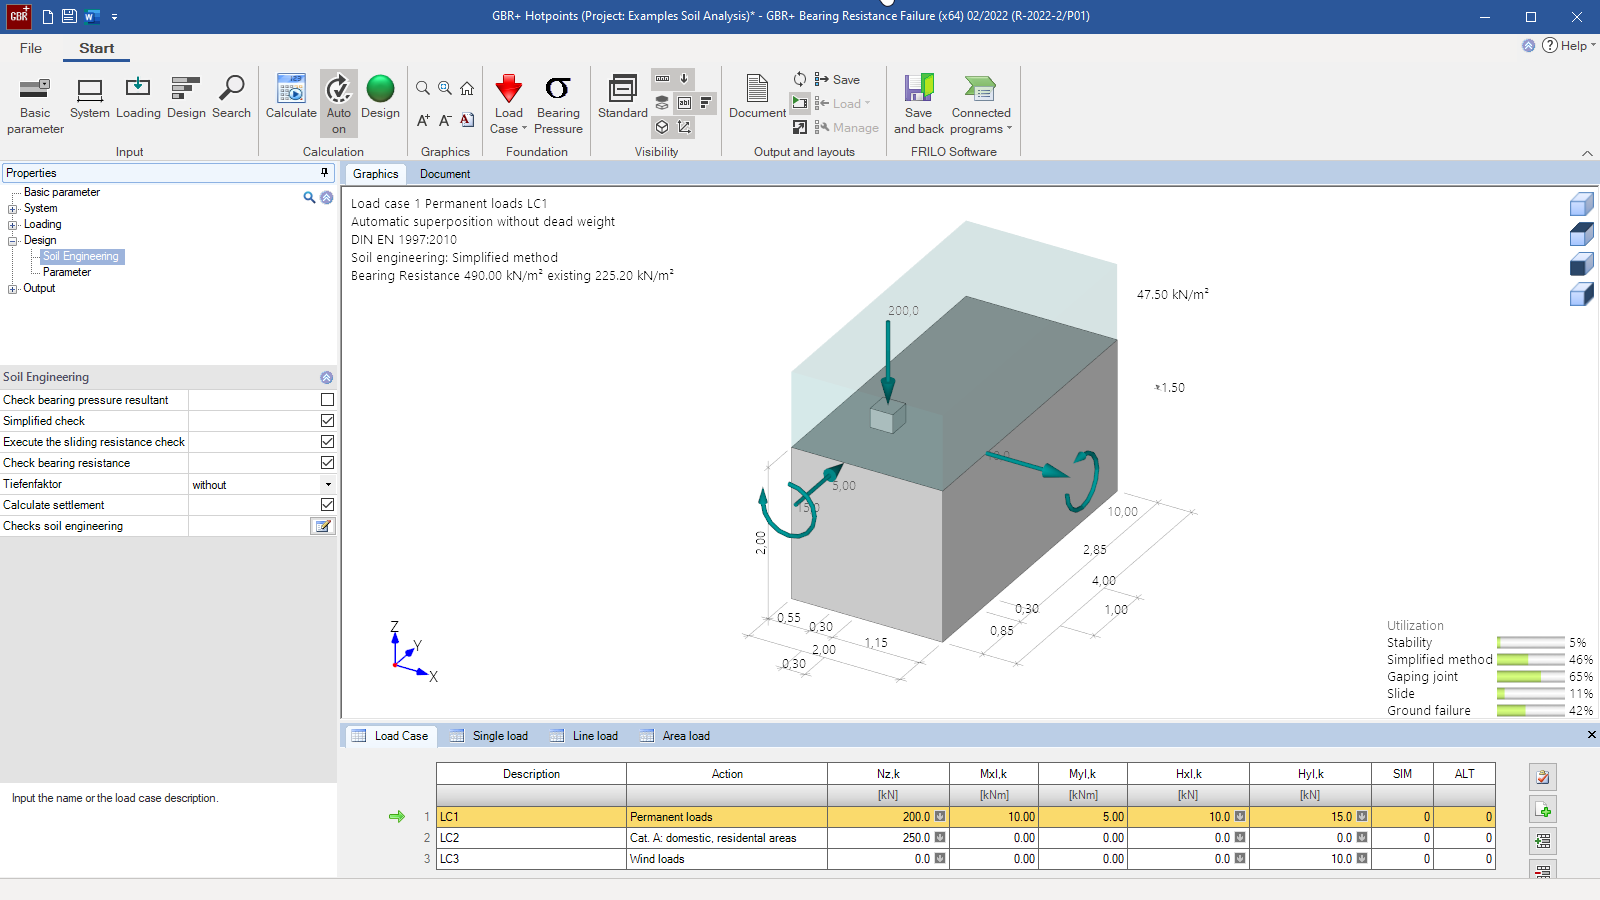
Task: Expand the Loading tree node
Action: pos(13,225)
